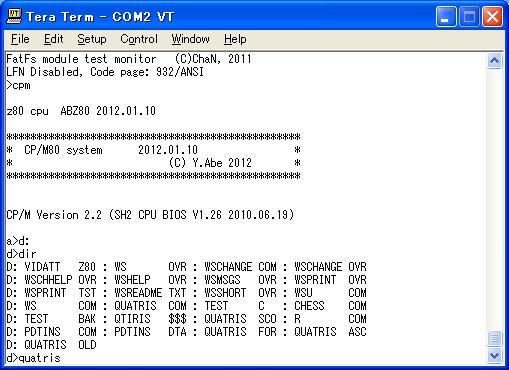
Task: Click the 'TEST BAK' file entry
Action: pos(60,319)
